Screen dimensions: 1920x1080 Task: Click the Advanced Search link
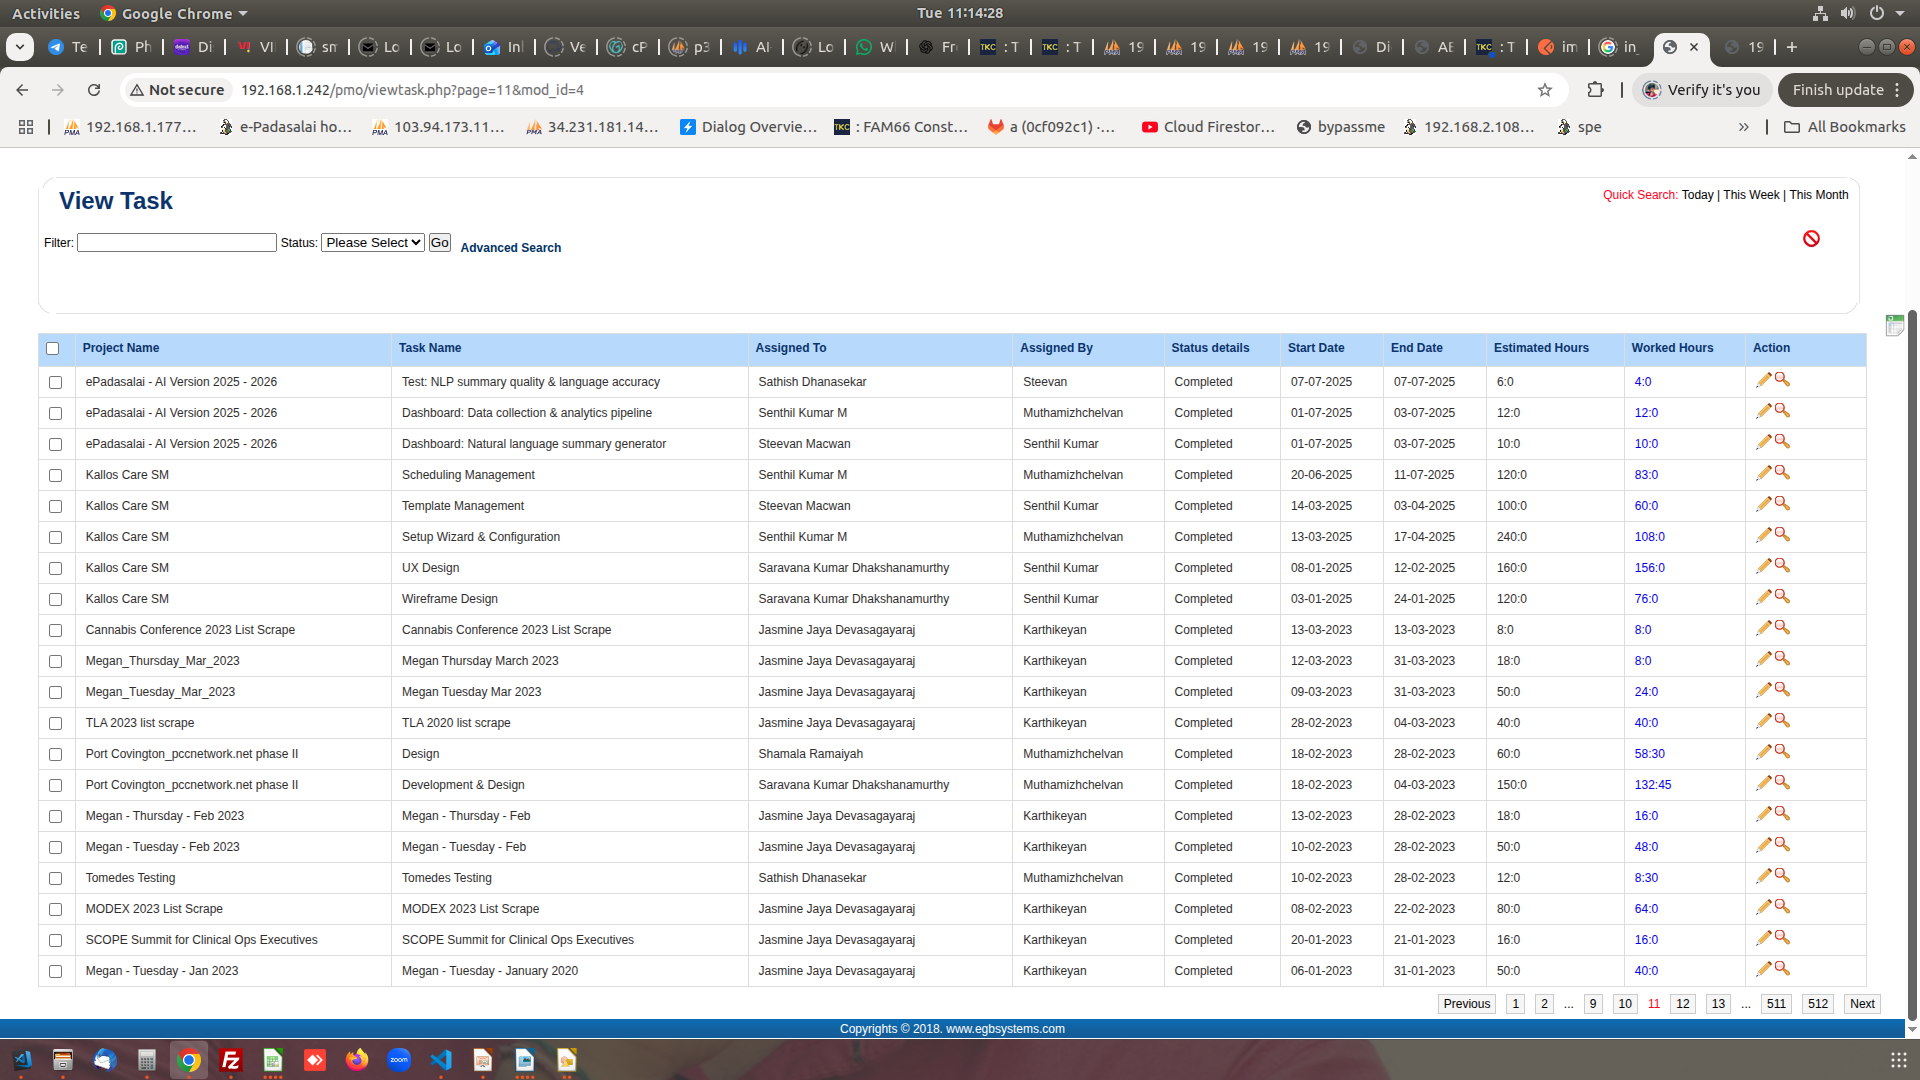pyautogui.click(x=510, y=248)
